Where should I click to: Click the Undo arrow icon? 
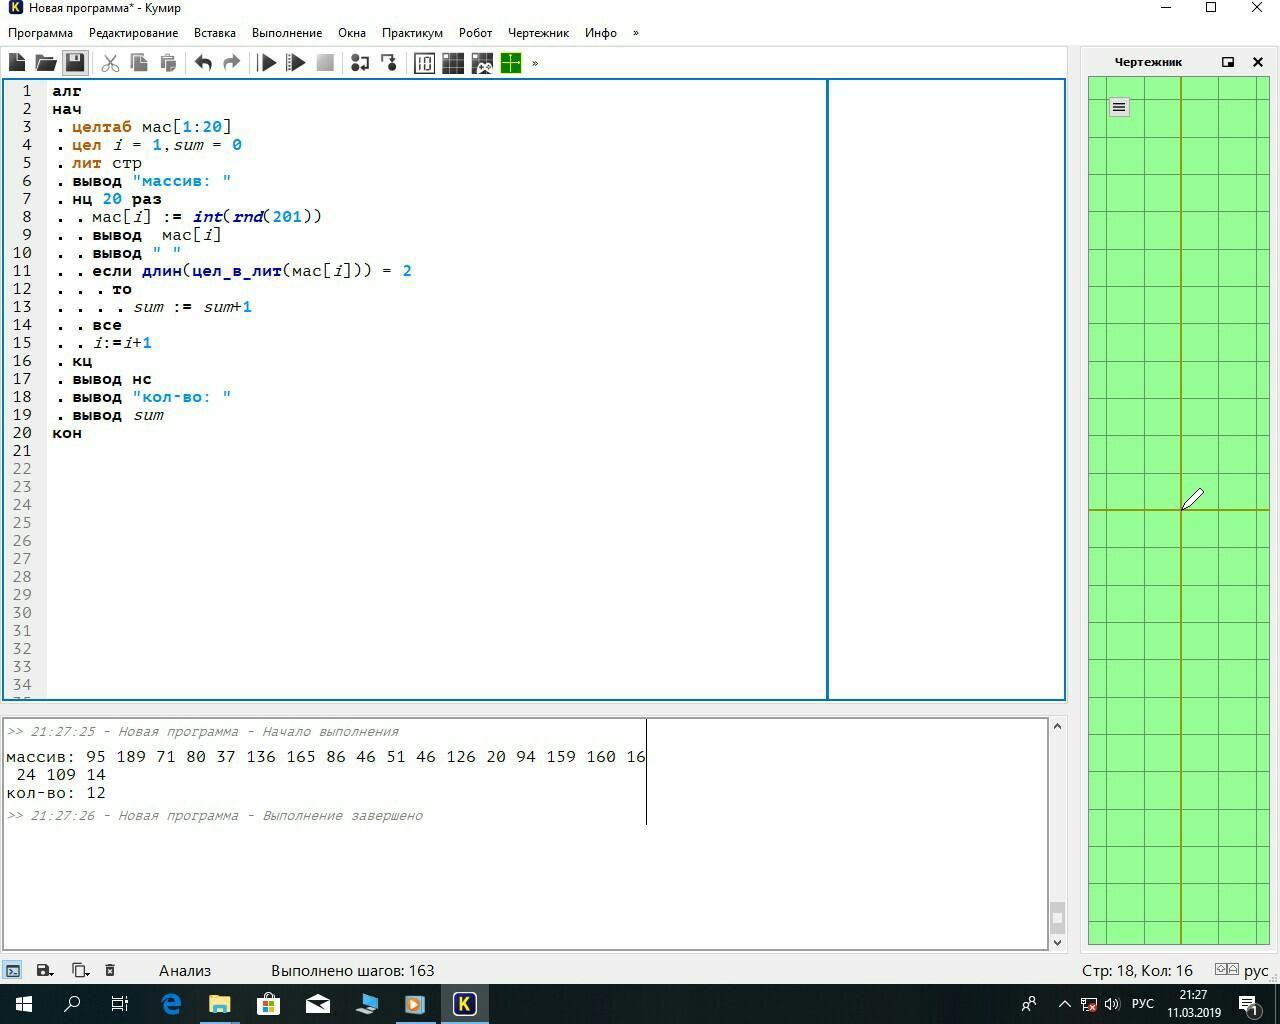point(203,63)
